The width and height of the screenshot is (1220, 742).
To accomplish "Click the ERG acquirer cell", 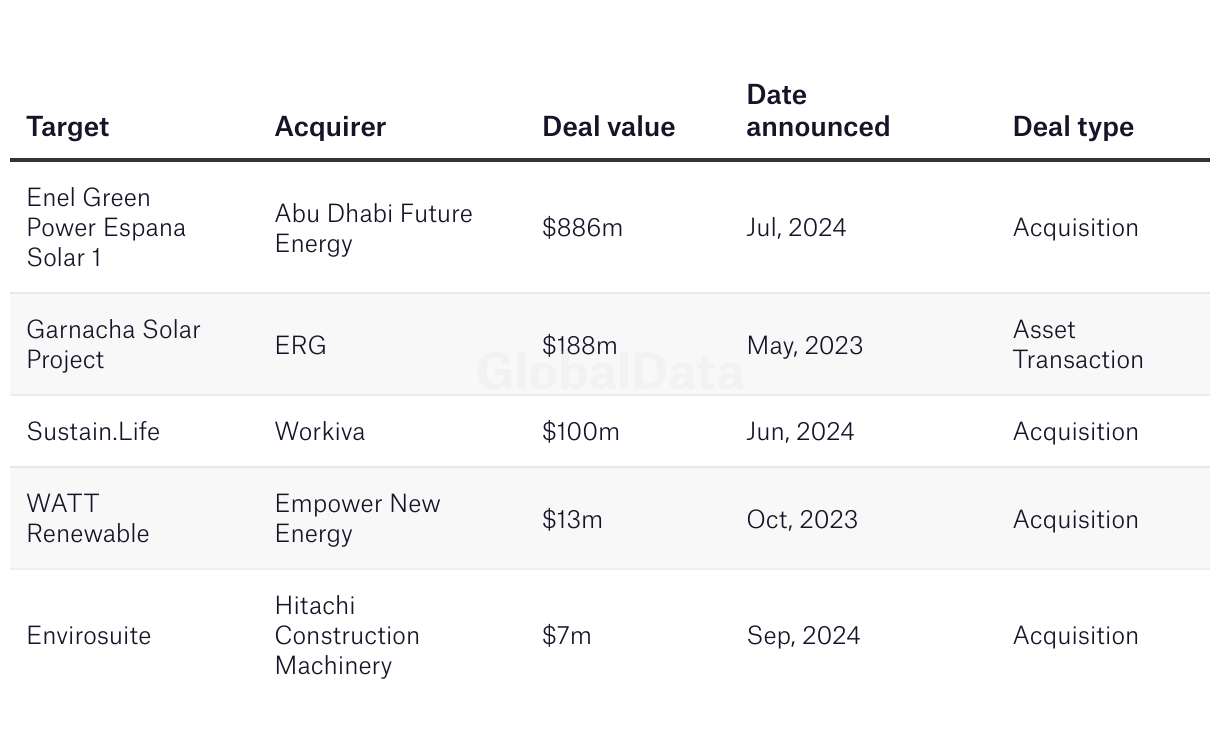I will pyautogui.click(x=301, y=345).
